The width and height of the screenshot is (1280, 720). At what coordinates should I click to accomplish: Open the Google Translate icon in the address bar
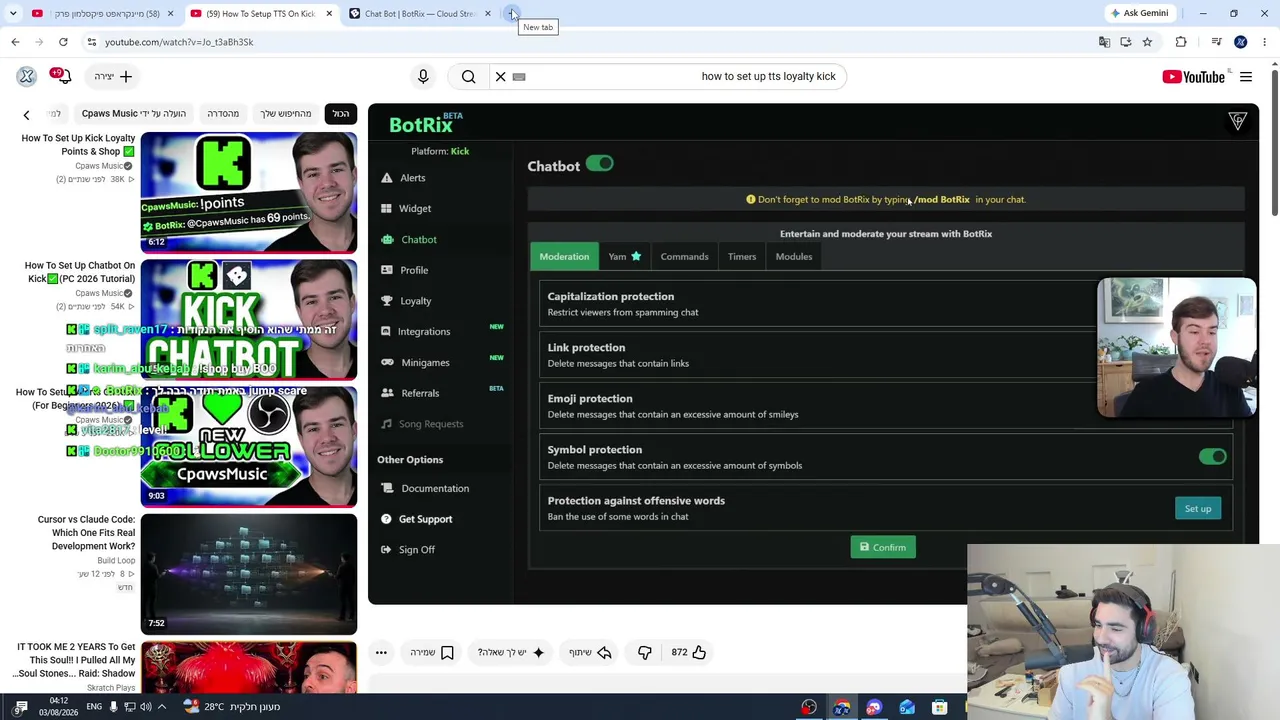coord(1104,42)
